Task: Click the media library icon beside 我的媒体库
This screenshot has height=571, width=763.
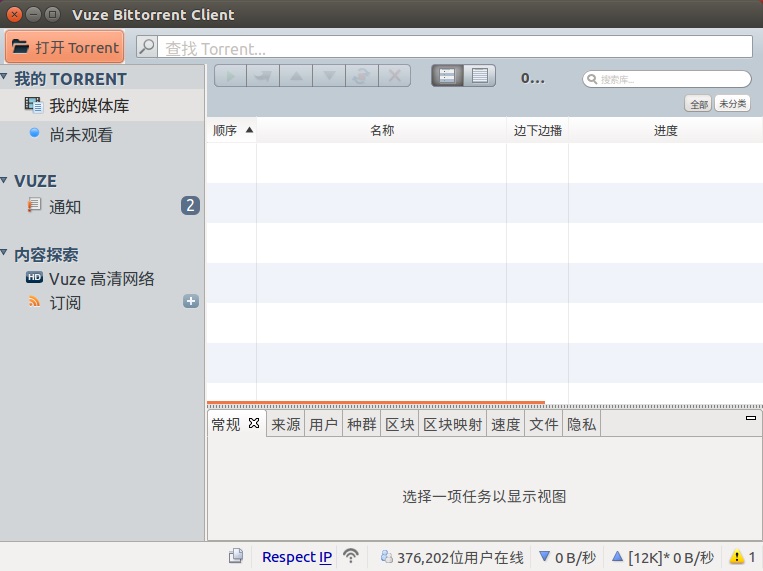Action: point(34,105)
